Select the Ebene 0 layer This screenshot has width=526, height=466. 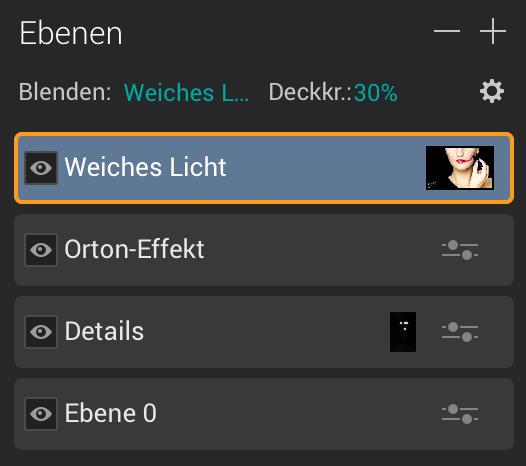tap(264, 414)
